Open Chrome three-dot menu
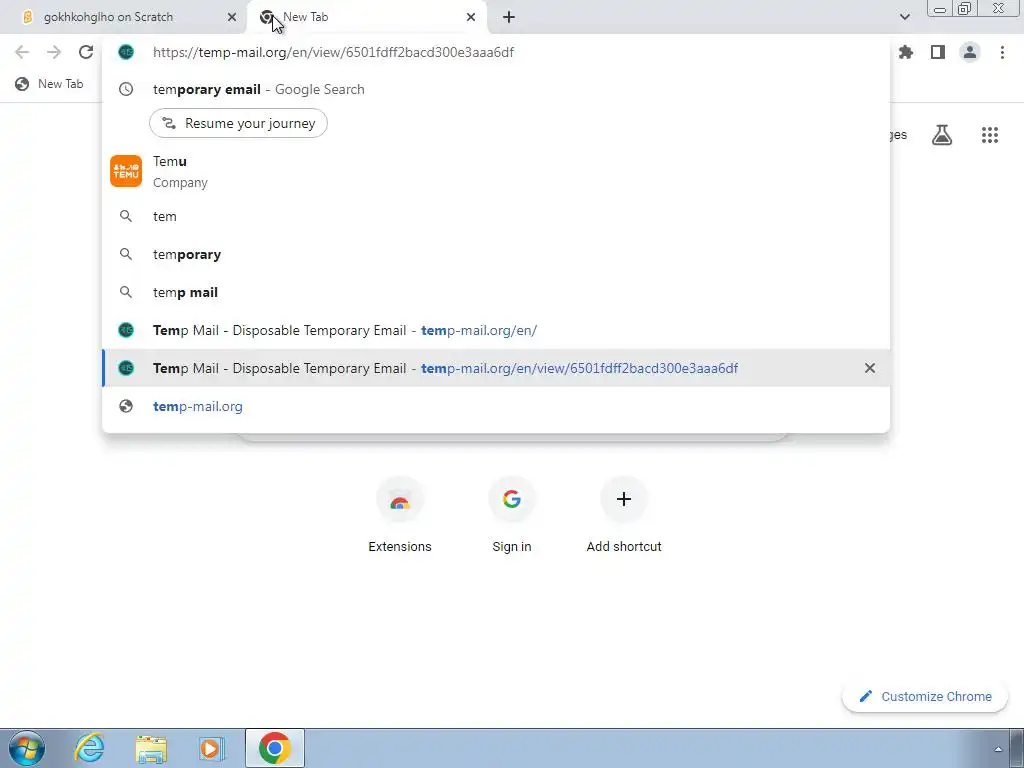Screen dimensions: 1024x768 (1002, 52)
